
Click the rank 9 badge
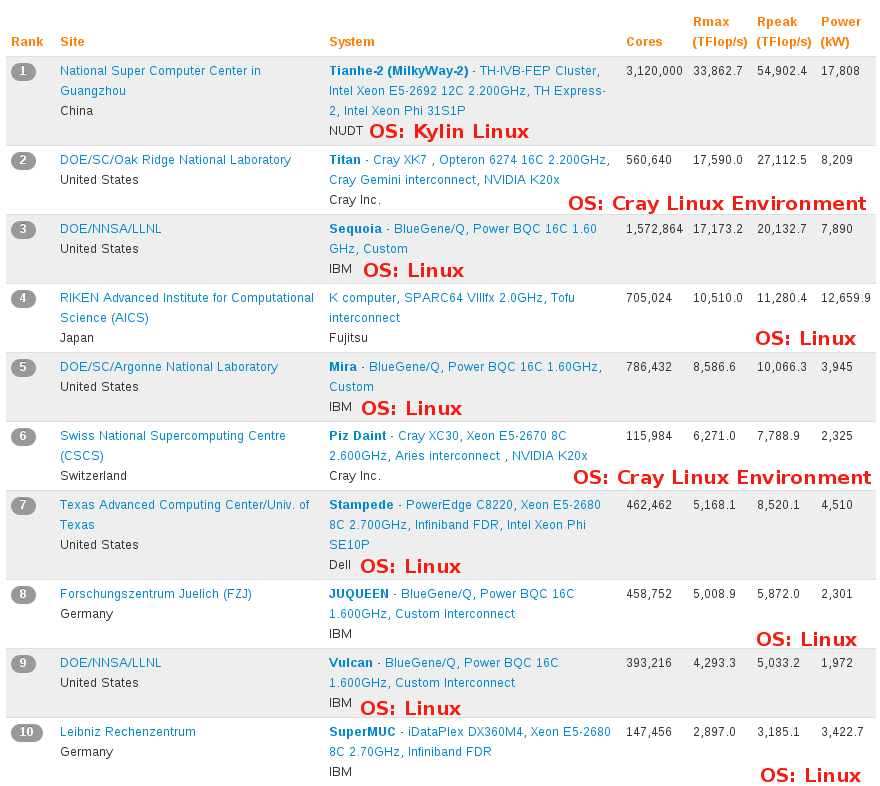pos(23,664)
